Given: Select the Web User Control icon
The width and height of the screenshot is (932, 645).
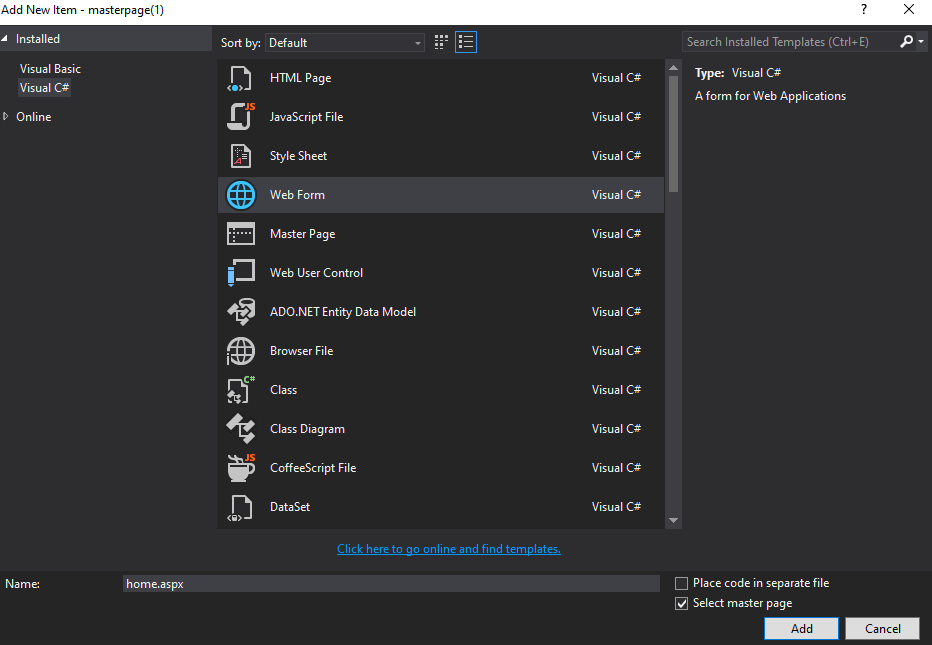Looking at the screenshot, I should pos(240,273).
